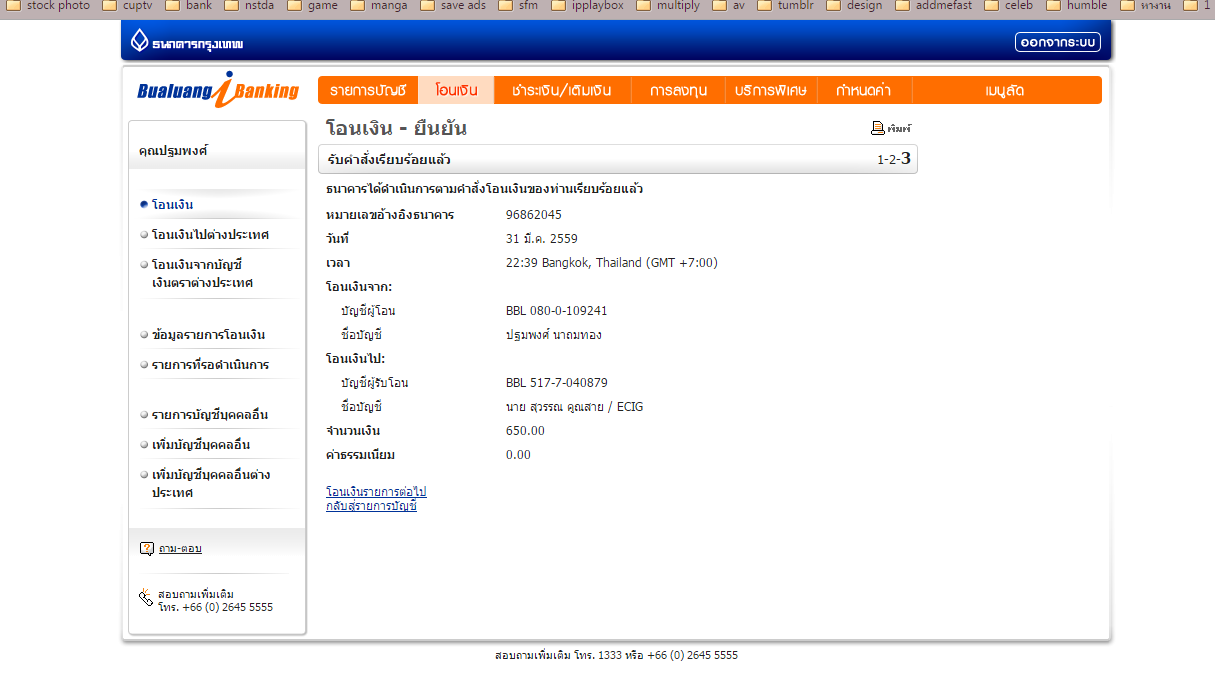Click recipient name นาย สุวรรณ คุณสาย / ECIG

(575, 407)
